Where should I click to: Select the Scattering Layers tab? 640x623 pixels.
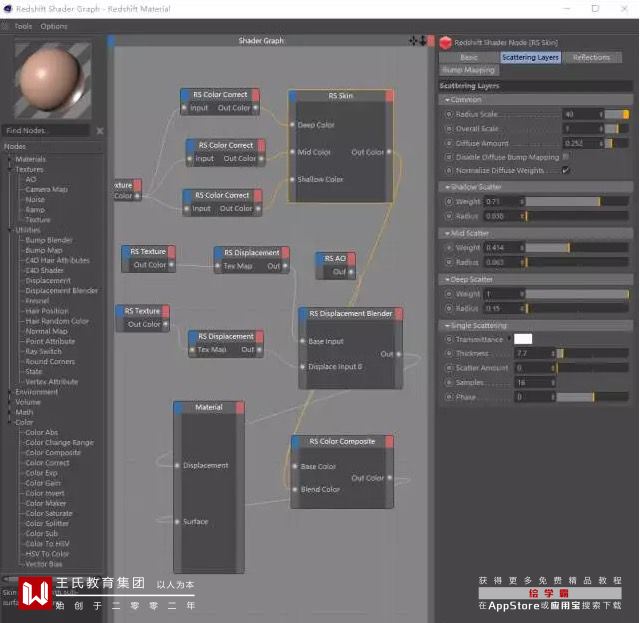(x=530, y=58)
